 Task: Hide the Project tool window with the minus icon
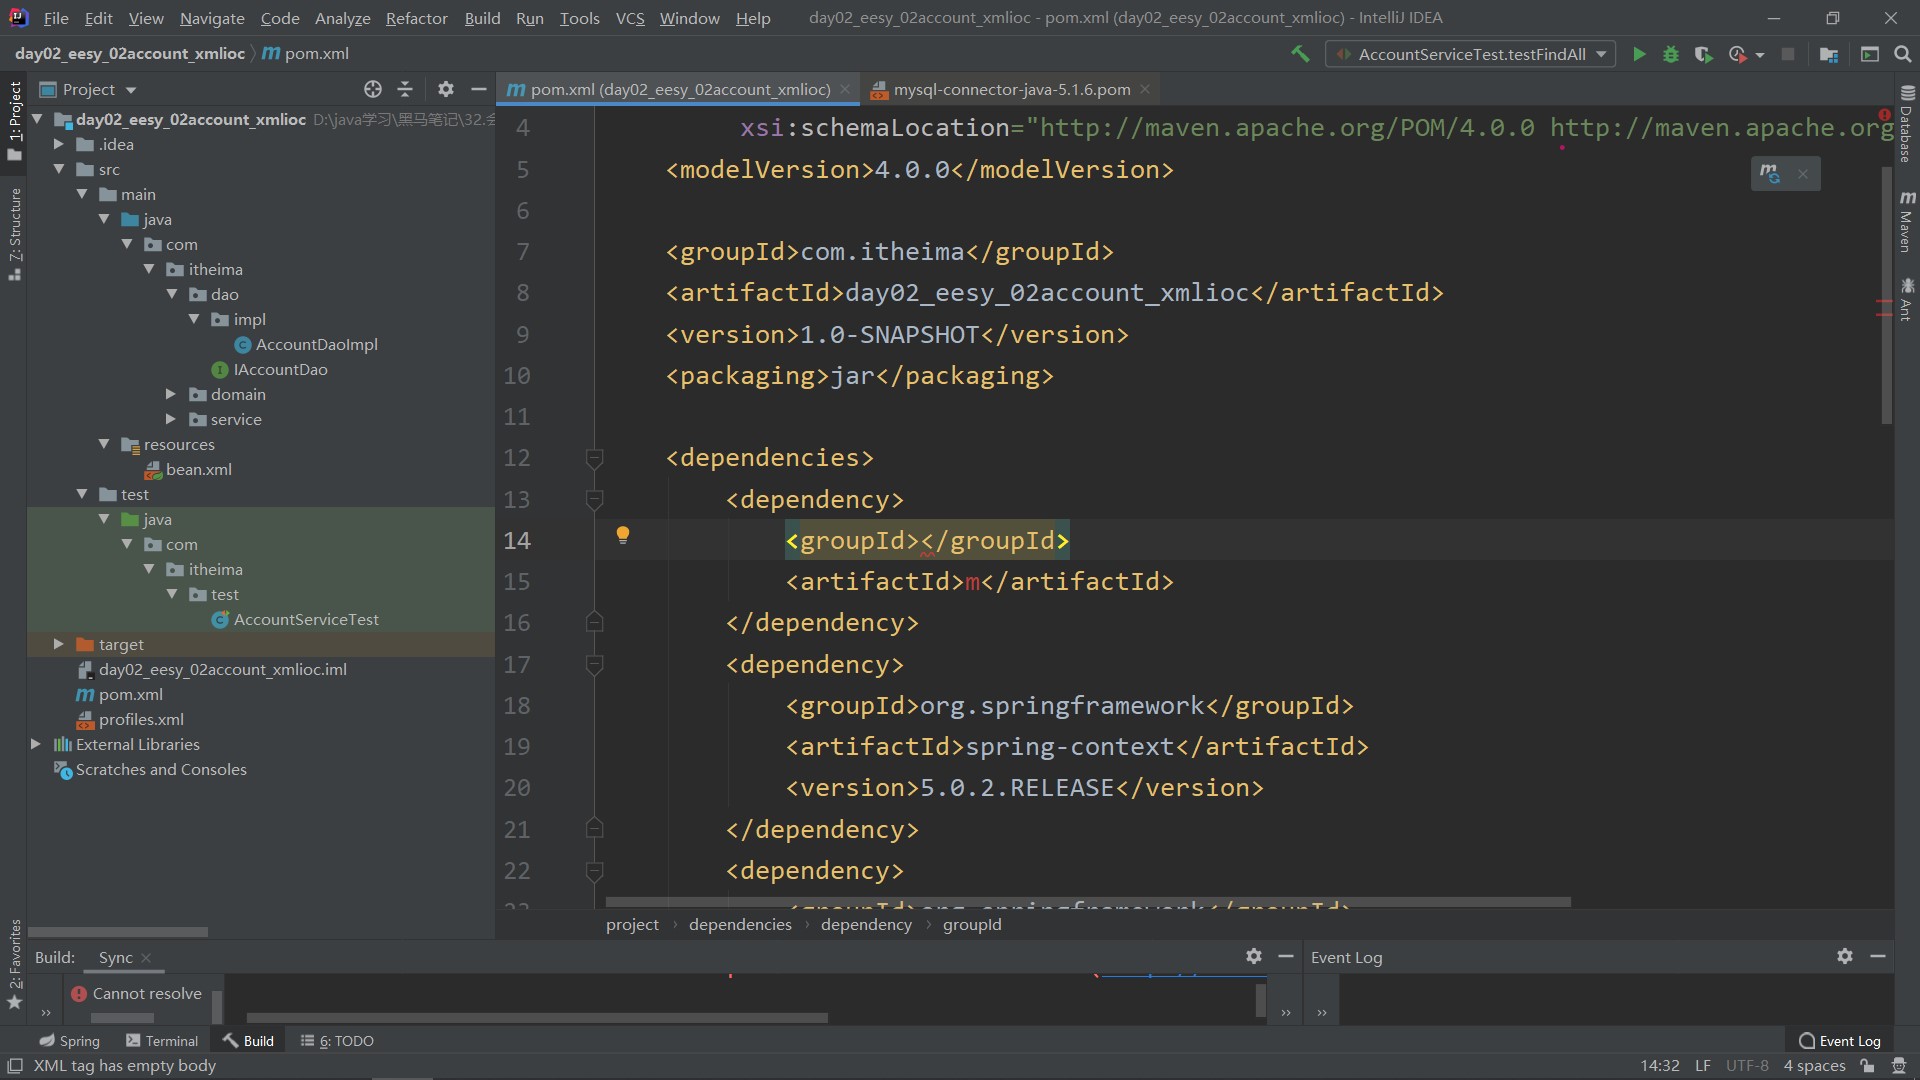click(x=479, y=89)
